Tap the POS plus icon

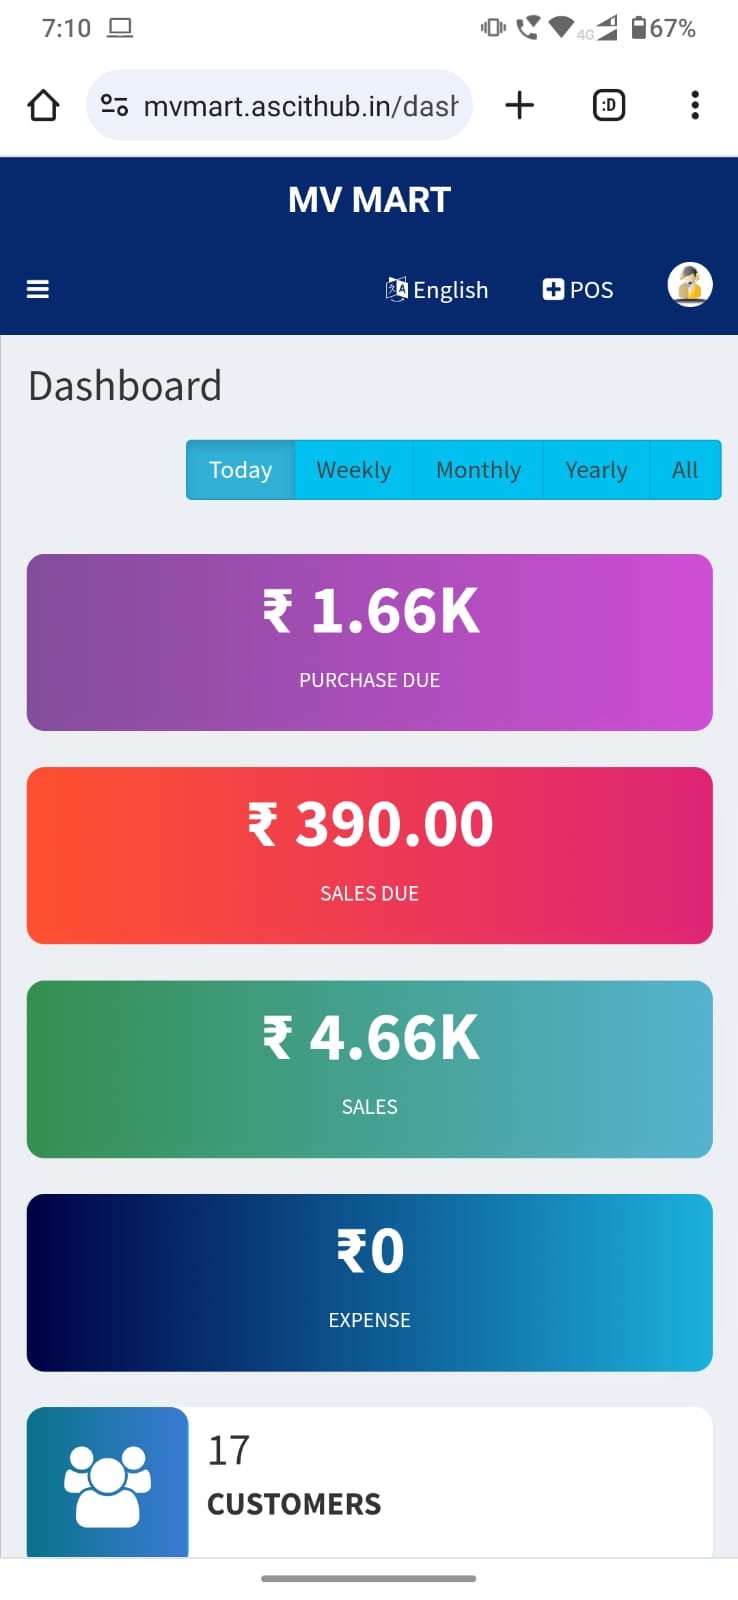click(553, 289)
